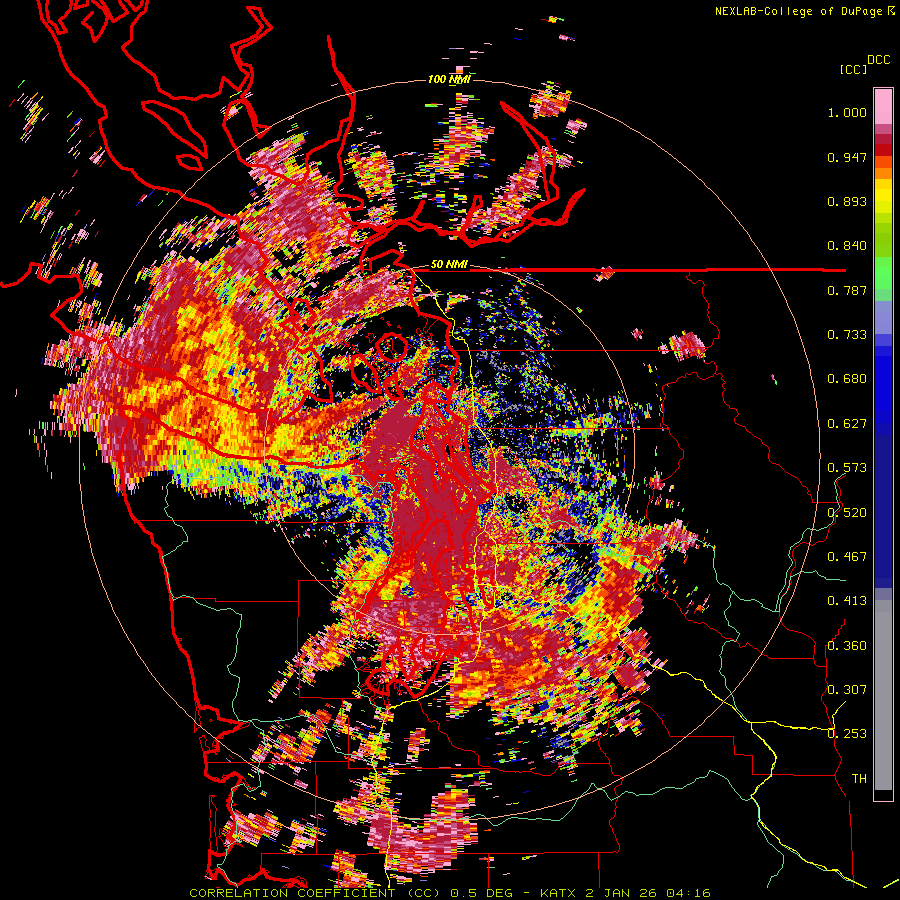Image resolution: width=900 pixels, height=900 pixels.
Task: Click the 0.253 scale value
Action: coord(847,734)
